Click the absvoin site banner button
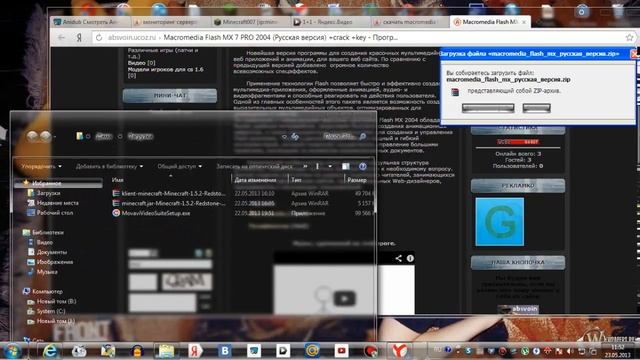This screenshot has height=360, width=640. click(518, 309)
